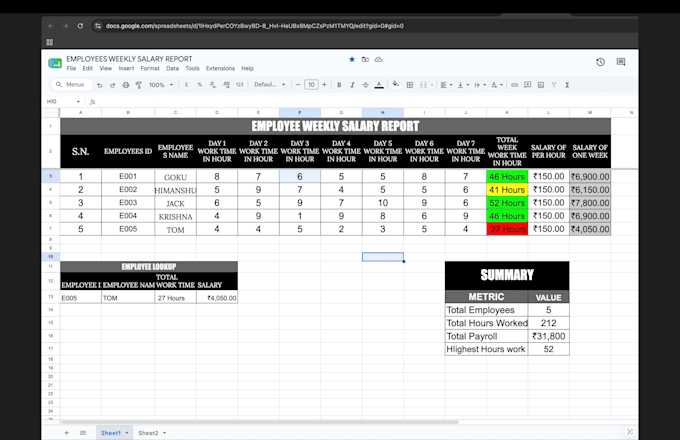Click the undo arrow

pyautogui.click(x=100, y=85)
